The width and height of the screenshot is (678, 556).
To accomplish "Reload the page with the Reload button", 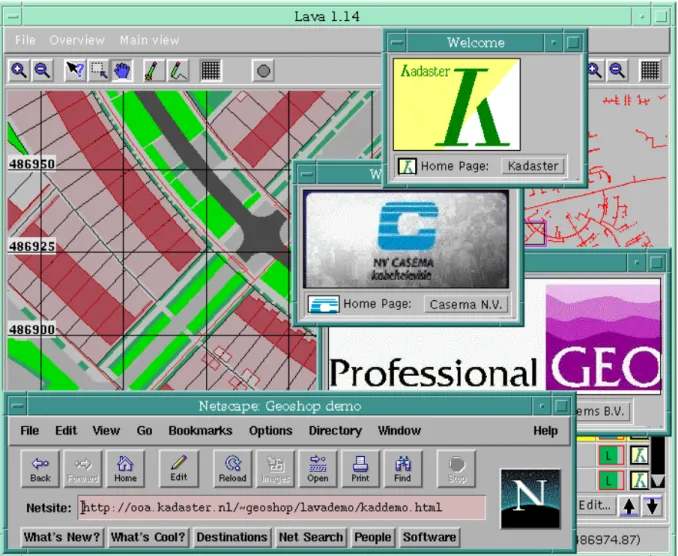I will pyautogui.click(x=233, y=469).
